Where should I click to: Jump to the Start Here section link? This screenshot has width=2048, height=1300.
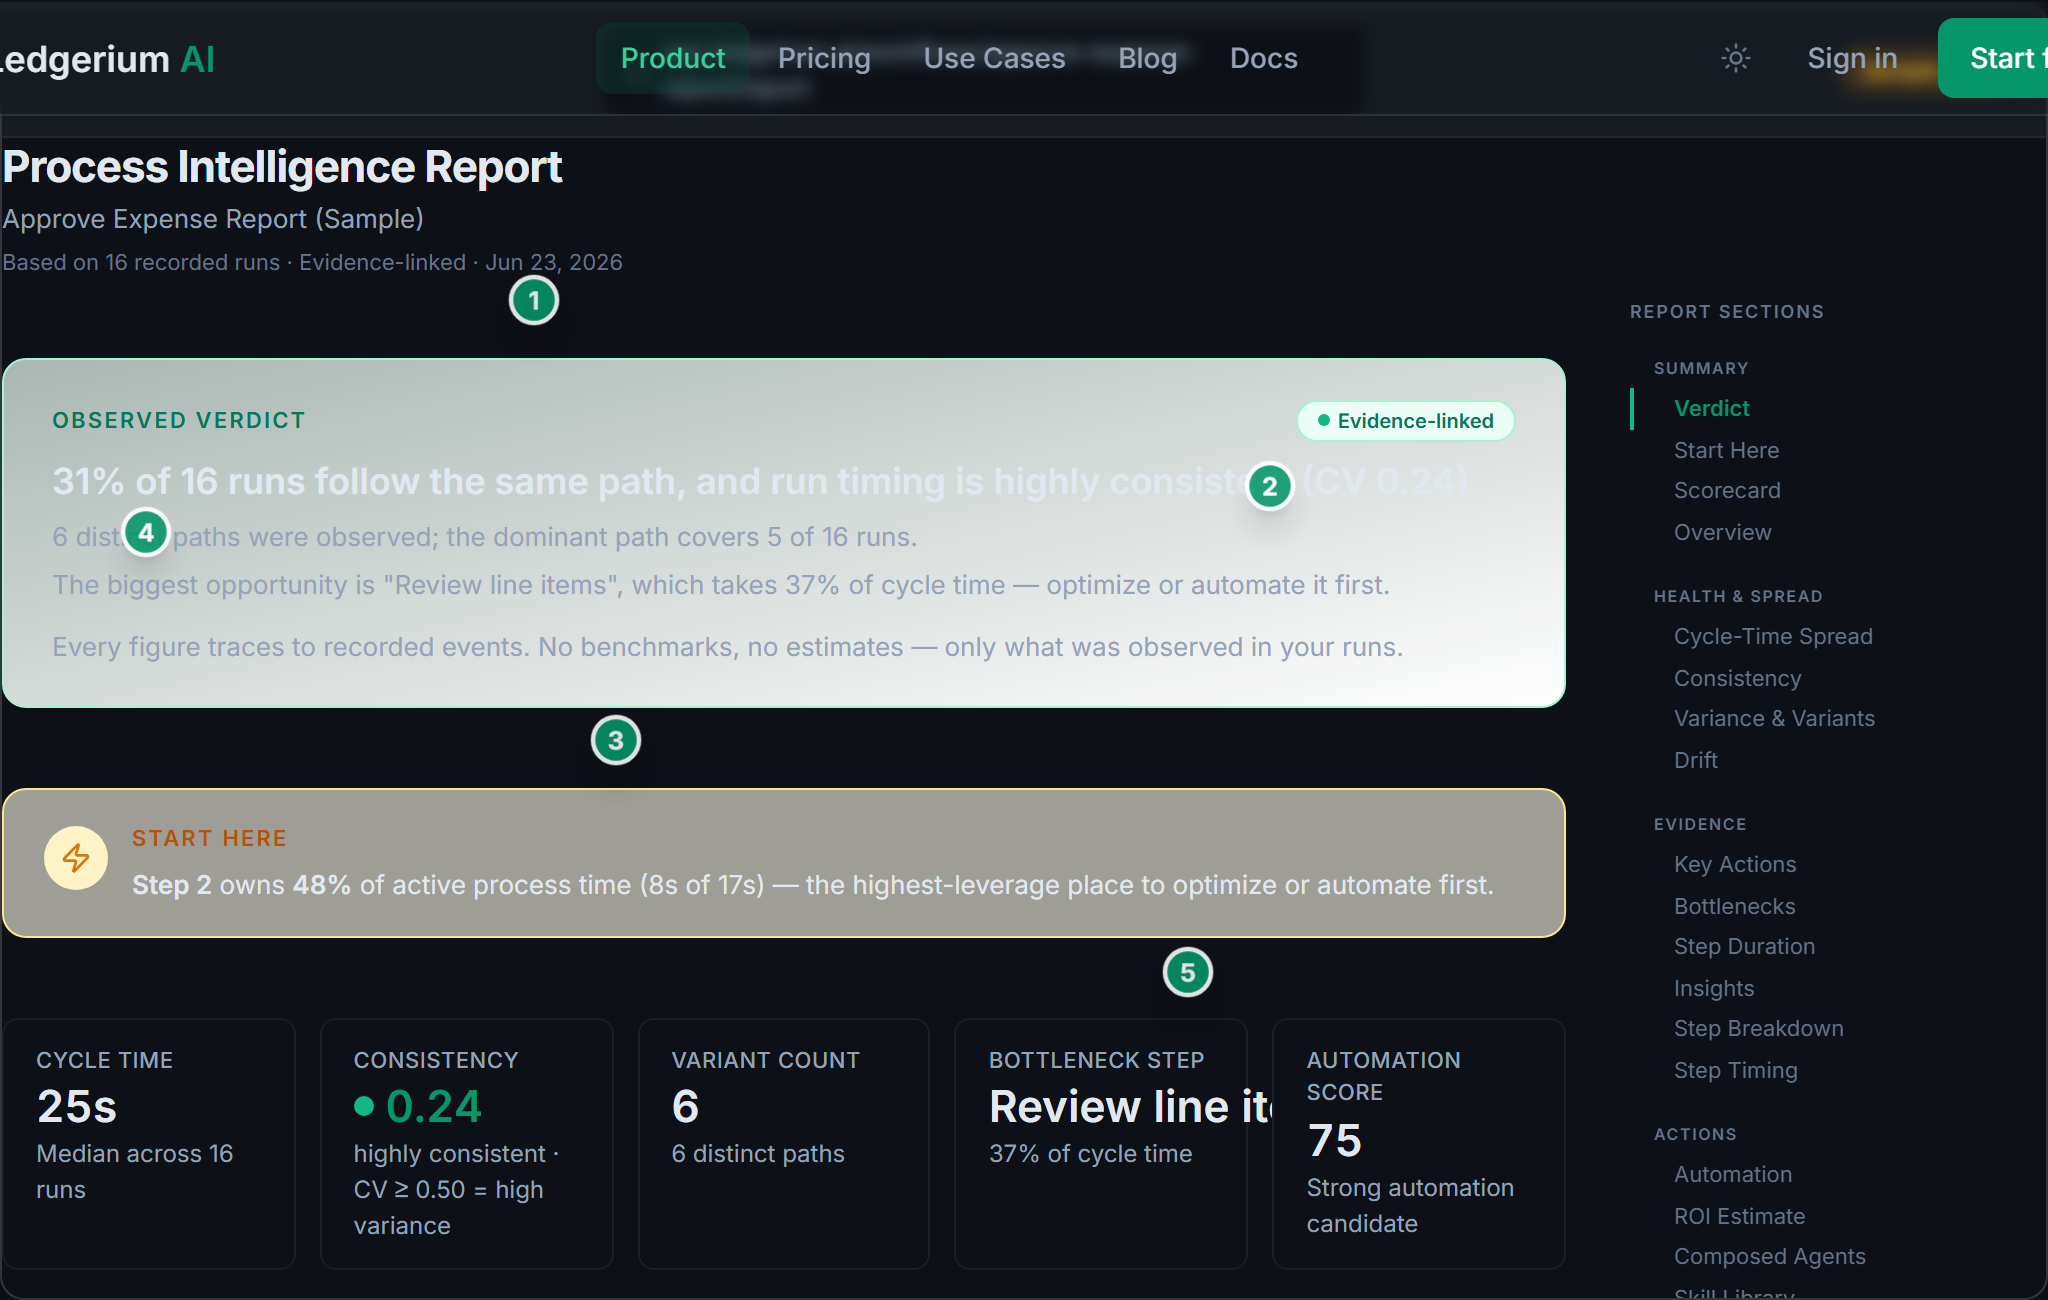(1726, 450)
